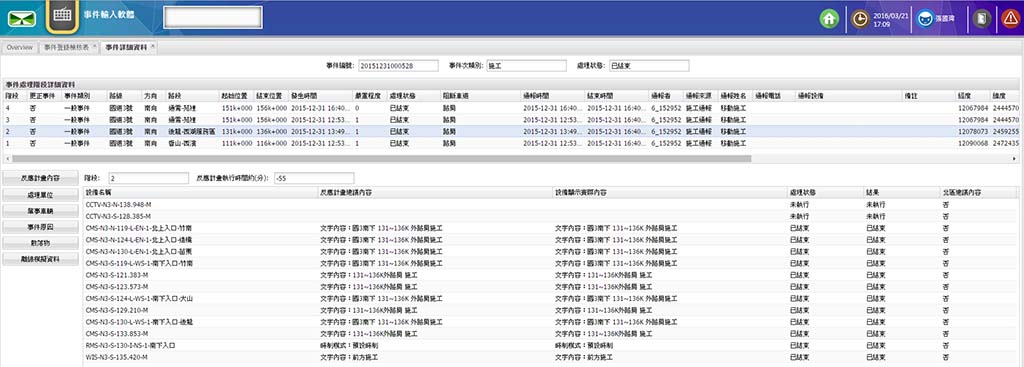Select stage row 4 in the table
Screen dimensions: 1024x367
(512, 108)
